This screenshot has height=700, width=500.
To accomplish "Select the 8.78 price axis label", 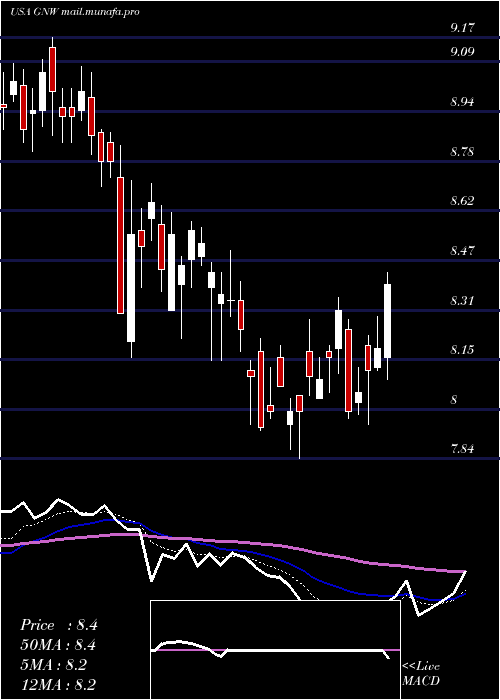I will coord(462,152).
